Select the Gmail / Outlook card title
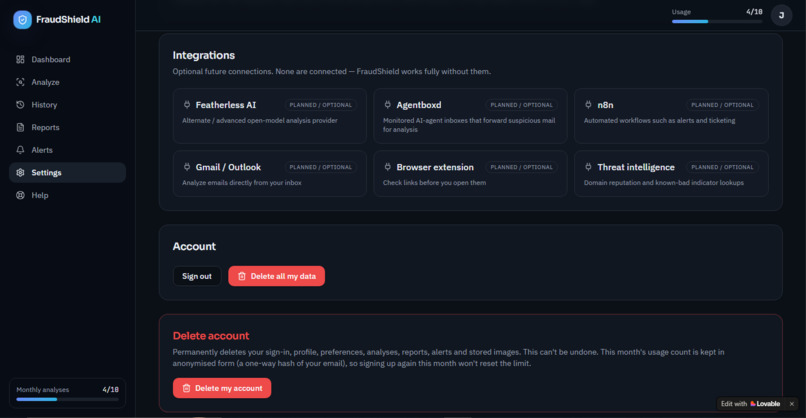This screenshot has height=418, width=806. coord(228,167)
